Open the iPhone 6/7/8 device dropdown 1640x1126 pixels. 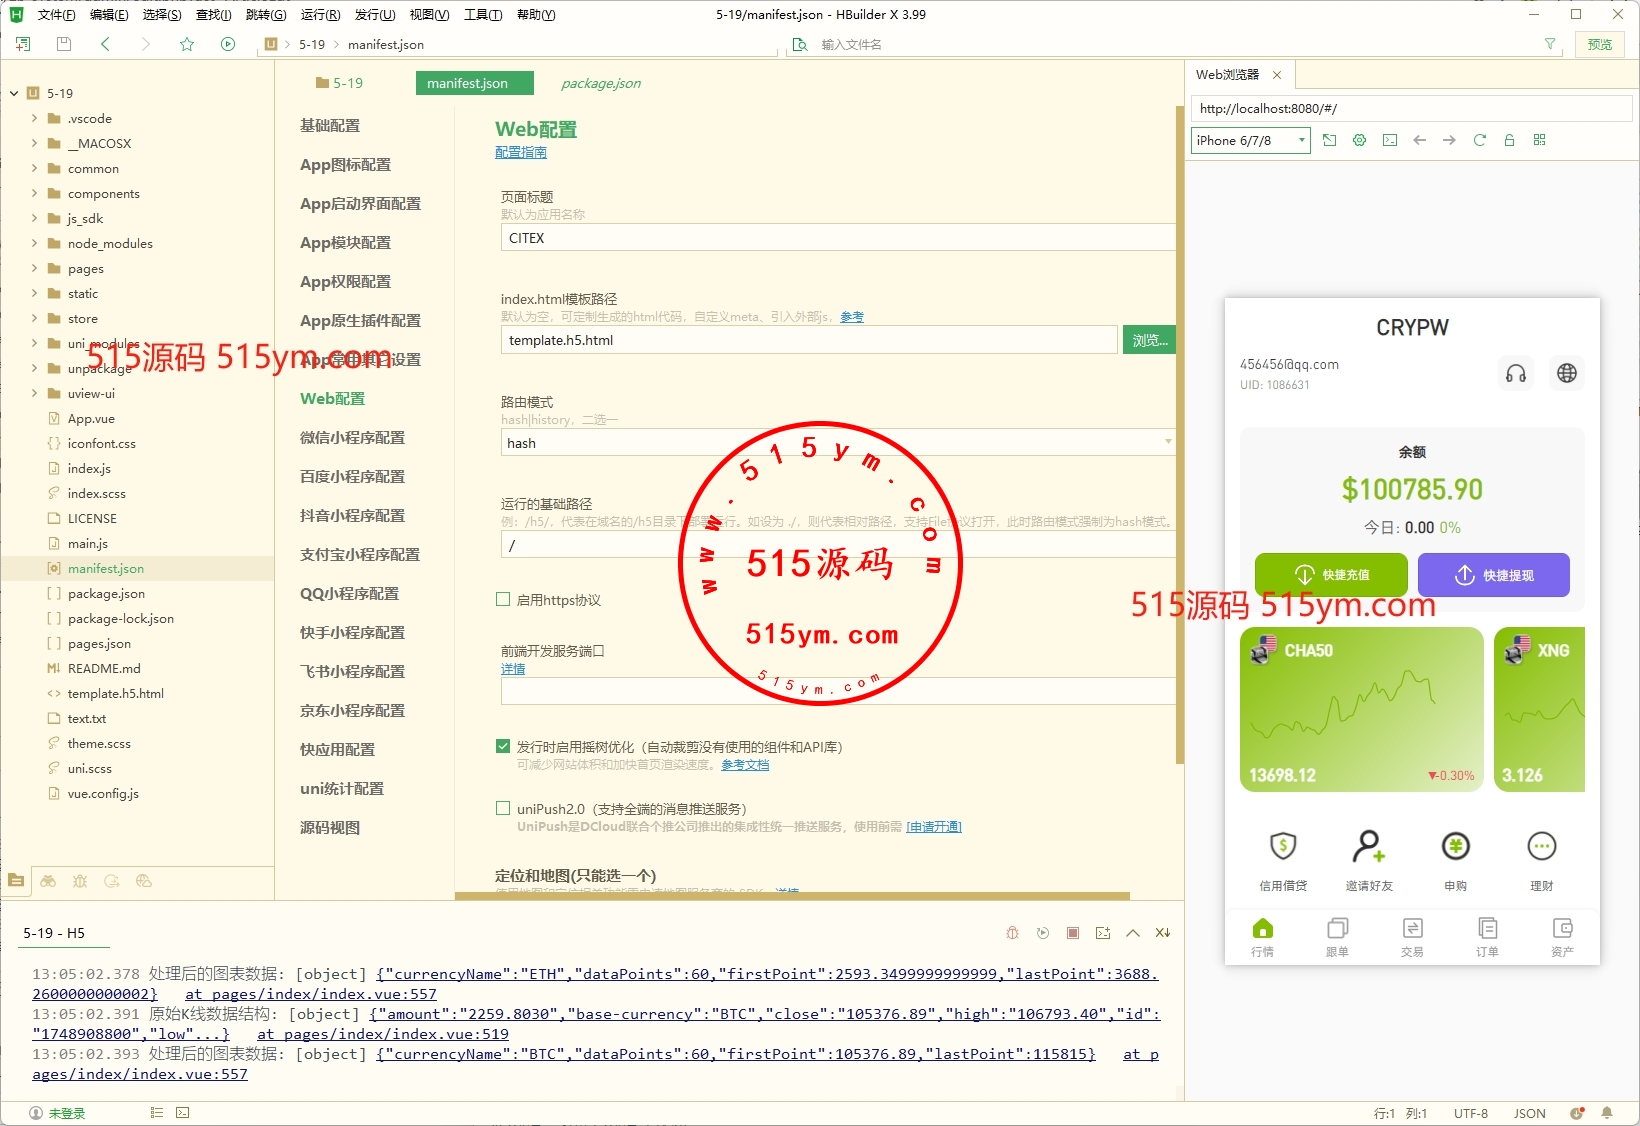1250,140
